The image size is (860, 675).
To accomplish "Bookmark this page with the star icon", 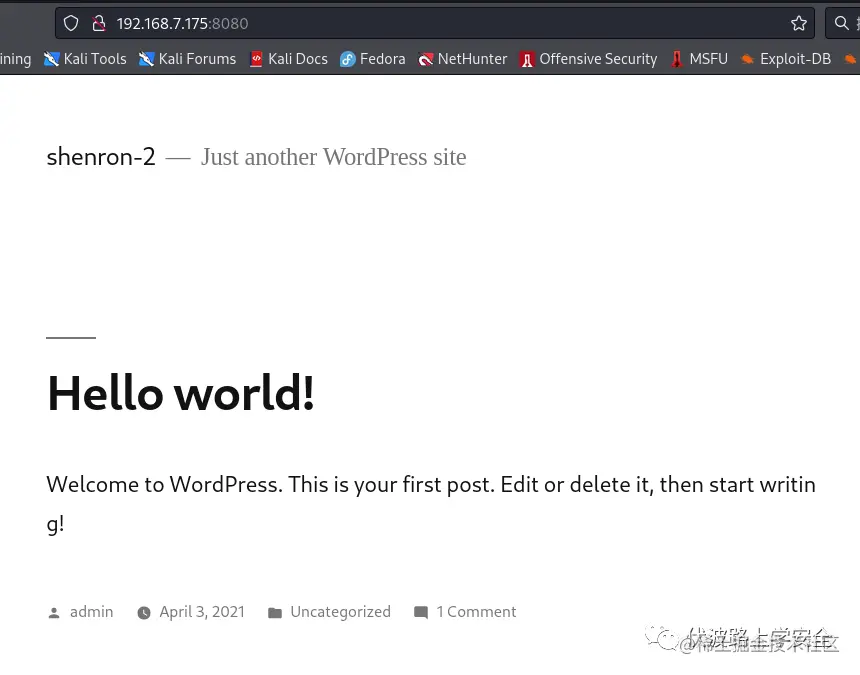I will pyautogui.click(x=799, y=23).
